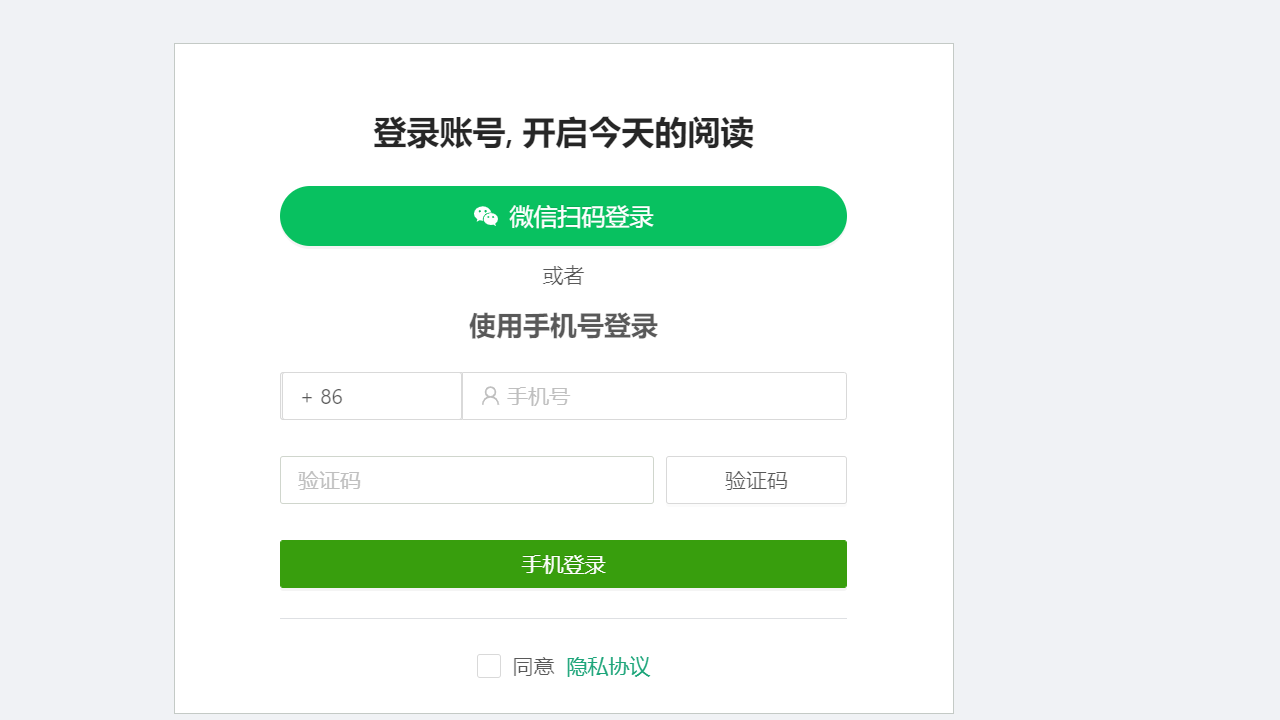
Task: Click the 使用手机号登录 heading
Action: 563,327
